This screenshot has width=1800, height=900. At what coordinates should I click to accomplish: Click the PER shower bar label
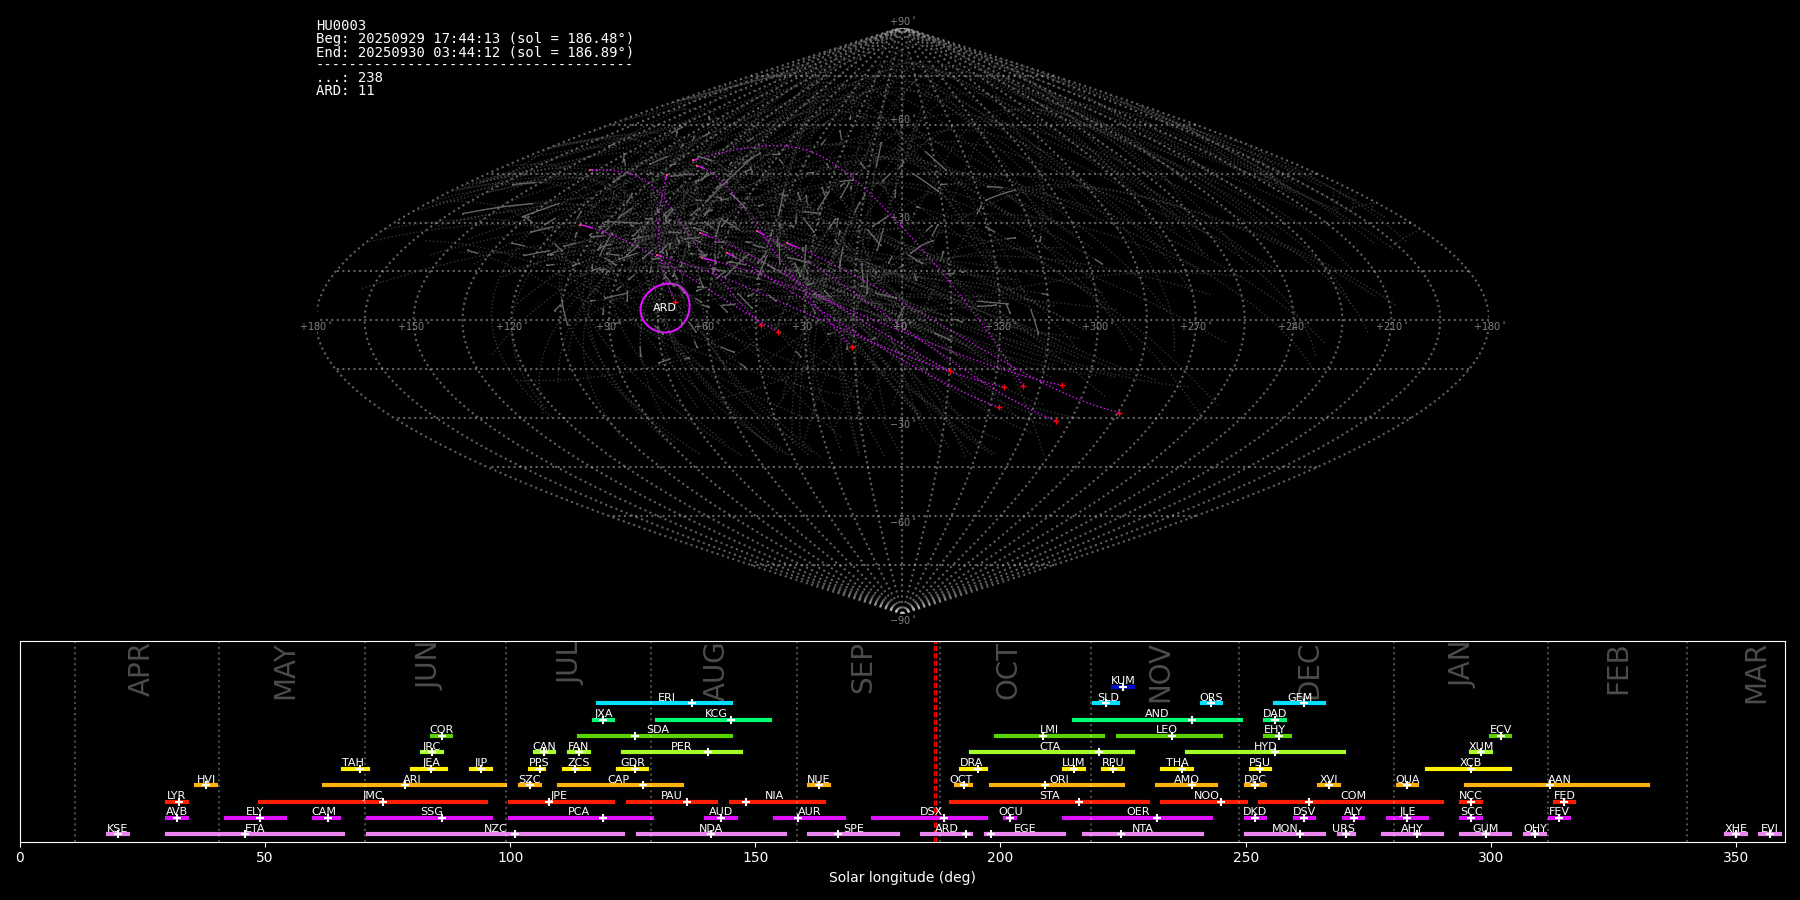pyautogui.click(x=681, y=747)
